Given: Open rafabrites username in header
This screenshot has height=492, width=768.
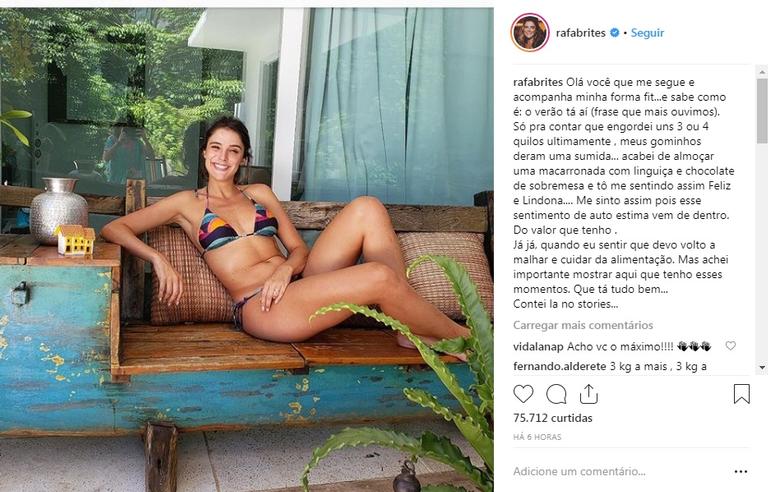Looking at the screenshot, I should (x=580, y=33).
